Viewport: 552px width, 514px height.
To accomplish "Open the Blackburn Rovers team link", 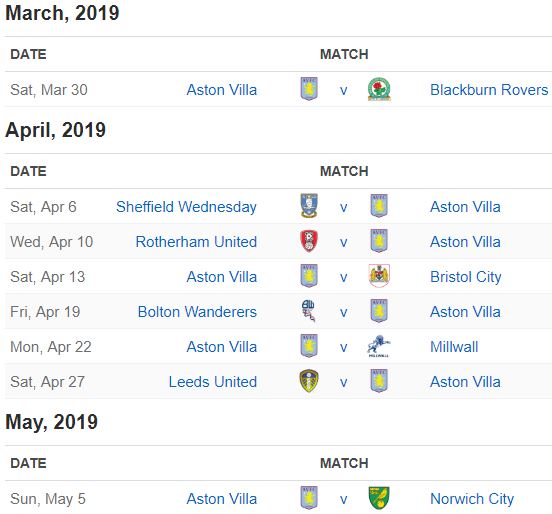I will click(x=489, y=90).
